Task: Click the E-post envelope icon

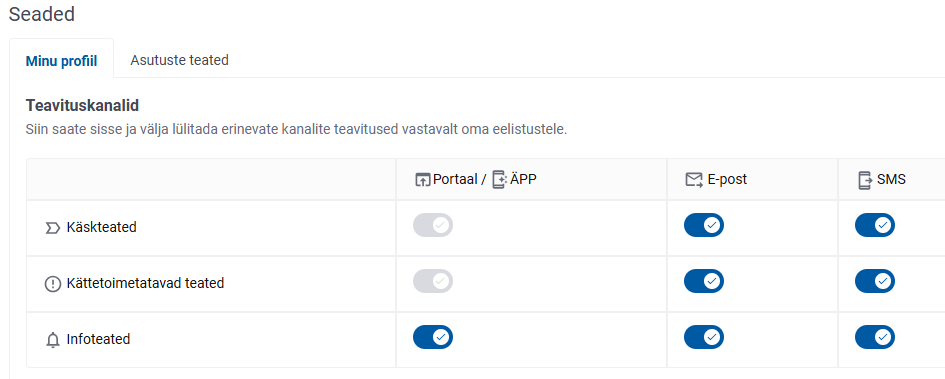Action: (x=694, y=180)
